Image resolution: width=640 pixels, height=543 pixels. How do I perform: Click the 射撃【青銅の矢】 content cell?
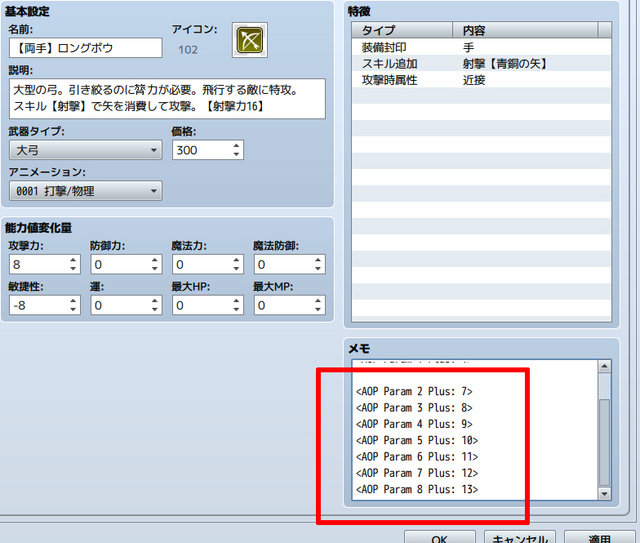click(x=504, y=64)
